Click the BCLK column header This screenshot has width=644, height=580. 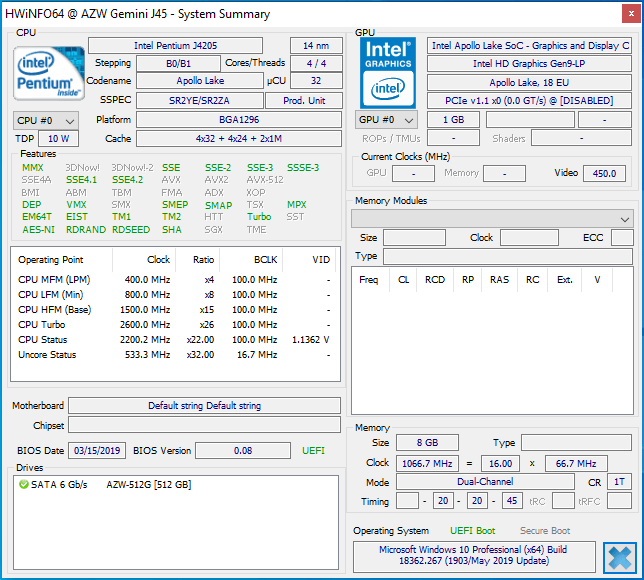click(251, 260)
